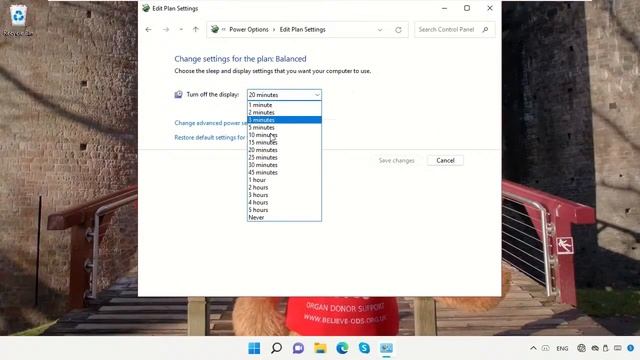Select 30 minutes option
The height and width of the screenshot is (360, 640).
coord(284,165)
